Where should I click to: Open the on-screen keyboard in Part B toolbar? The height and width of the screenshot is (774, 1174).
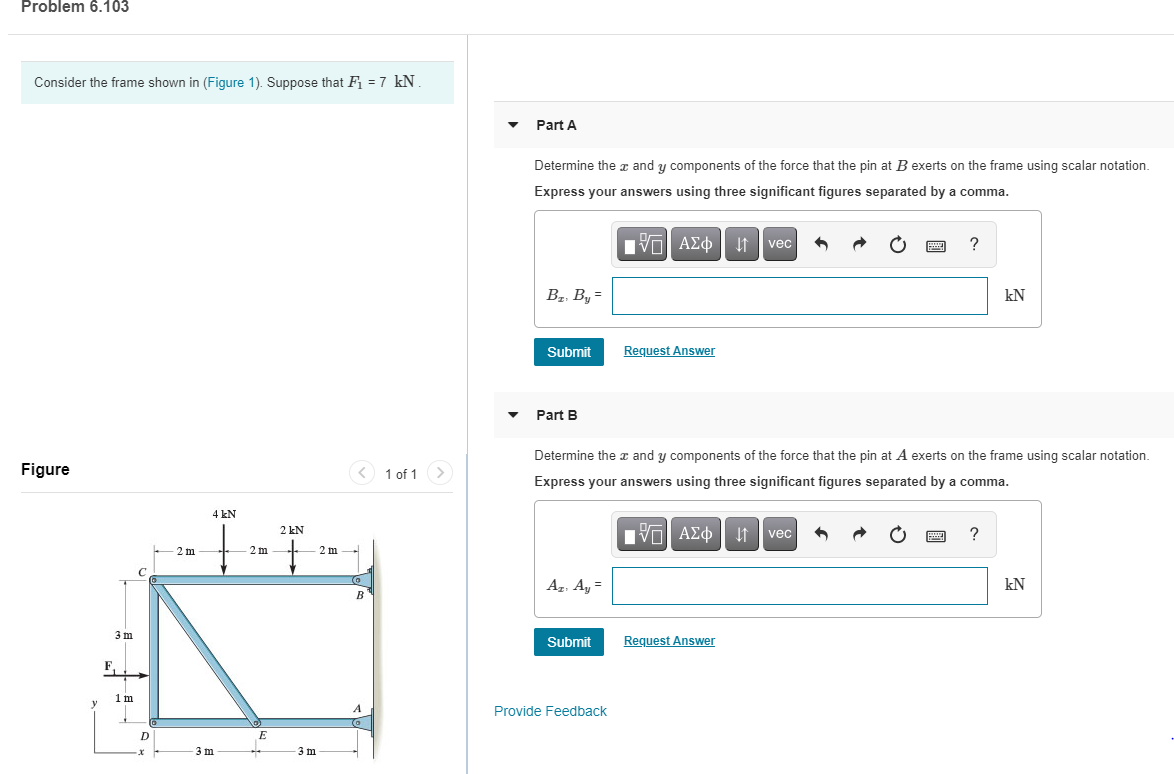(936, 533)
